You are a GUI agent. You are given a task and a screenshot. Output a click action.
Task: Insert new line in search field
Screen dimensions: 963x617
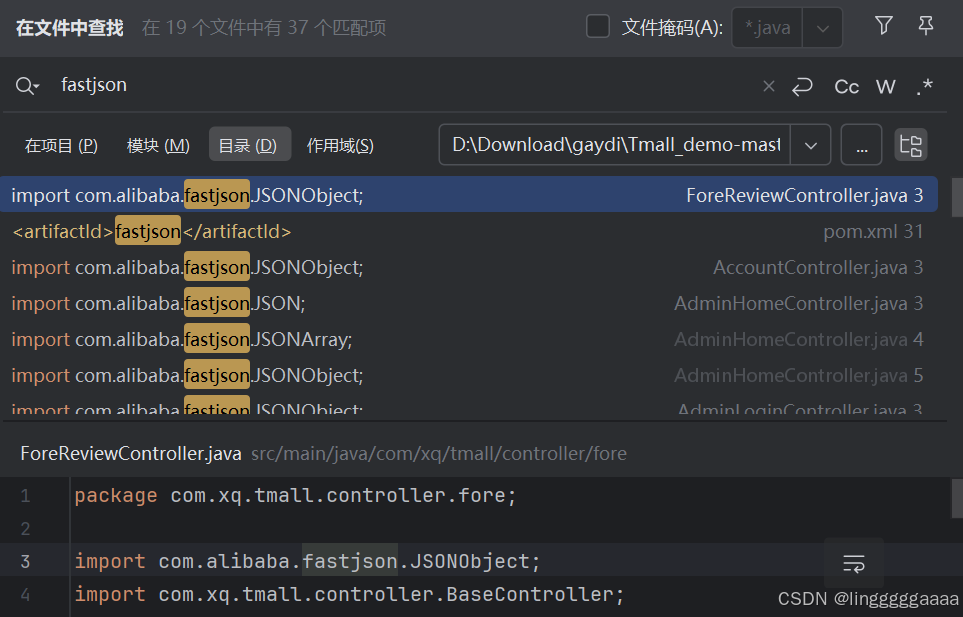coord(802,87)
